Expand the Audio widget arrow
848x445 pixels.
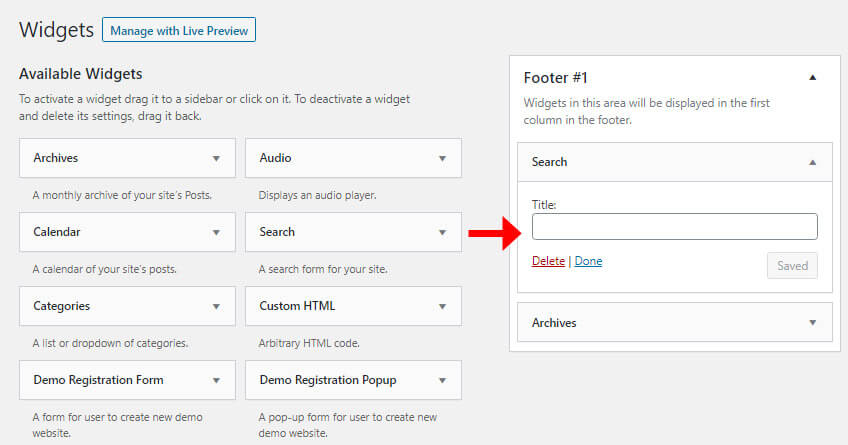click(442, 158)
